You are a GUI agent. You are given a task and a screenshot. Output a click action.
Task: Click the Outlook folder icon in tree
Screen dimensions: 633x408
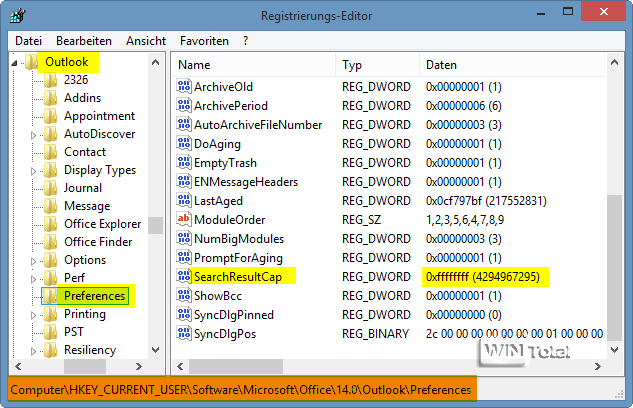31,62
